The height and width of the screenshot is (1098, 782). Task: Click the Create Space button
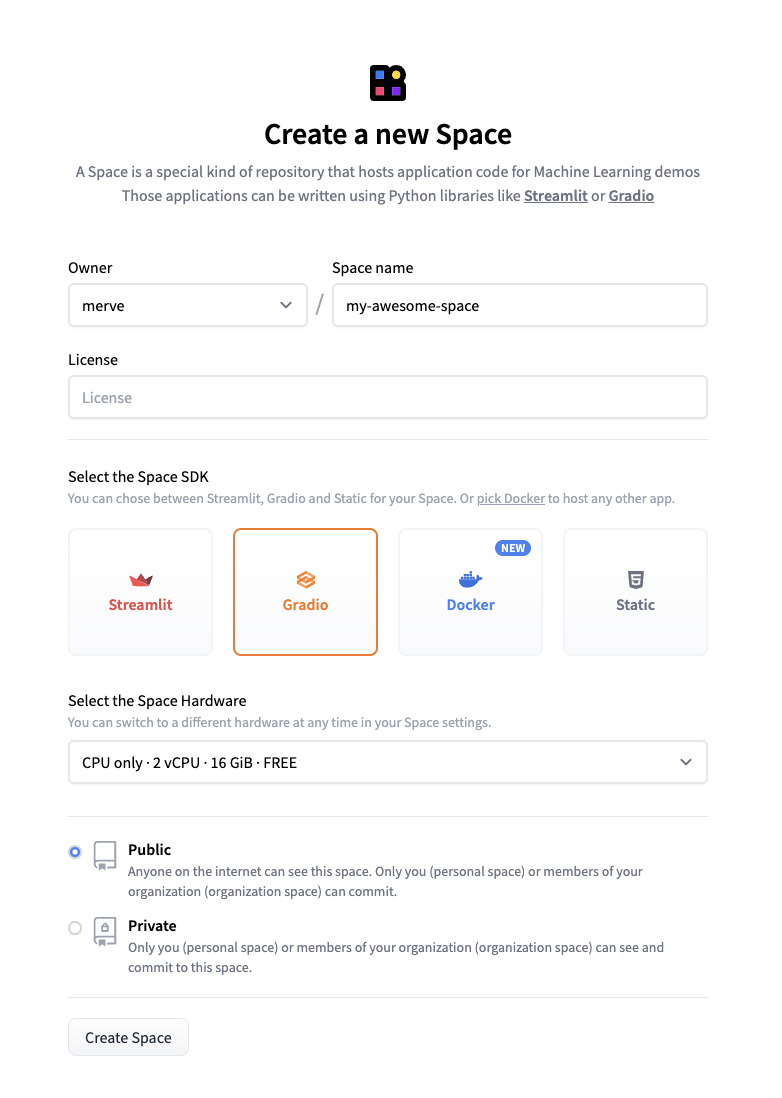coord(128,1038)
